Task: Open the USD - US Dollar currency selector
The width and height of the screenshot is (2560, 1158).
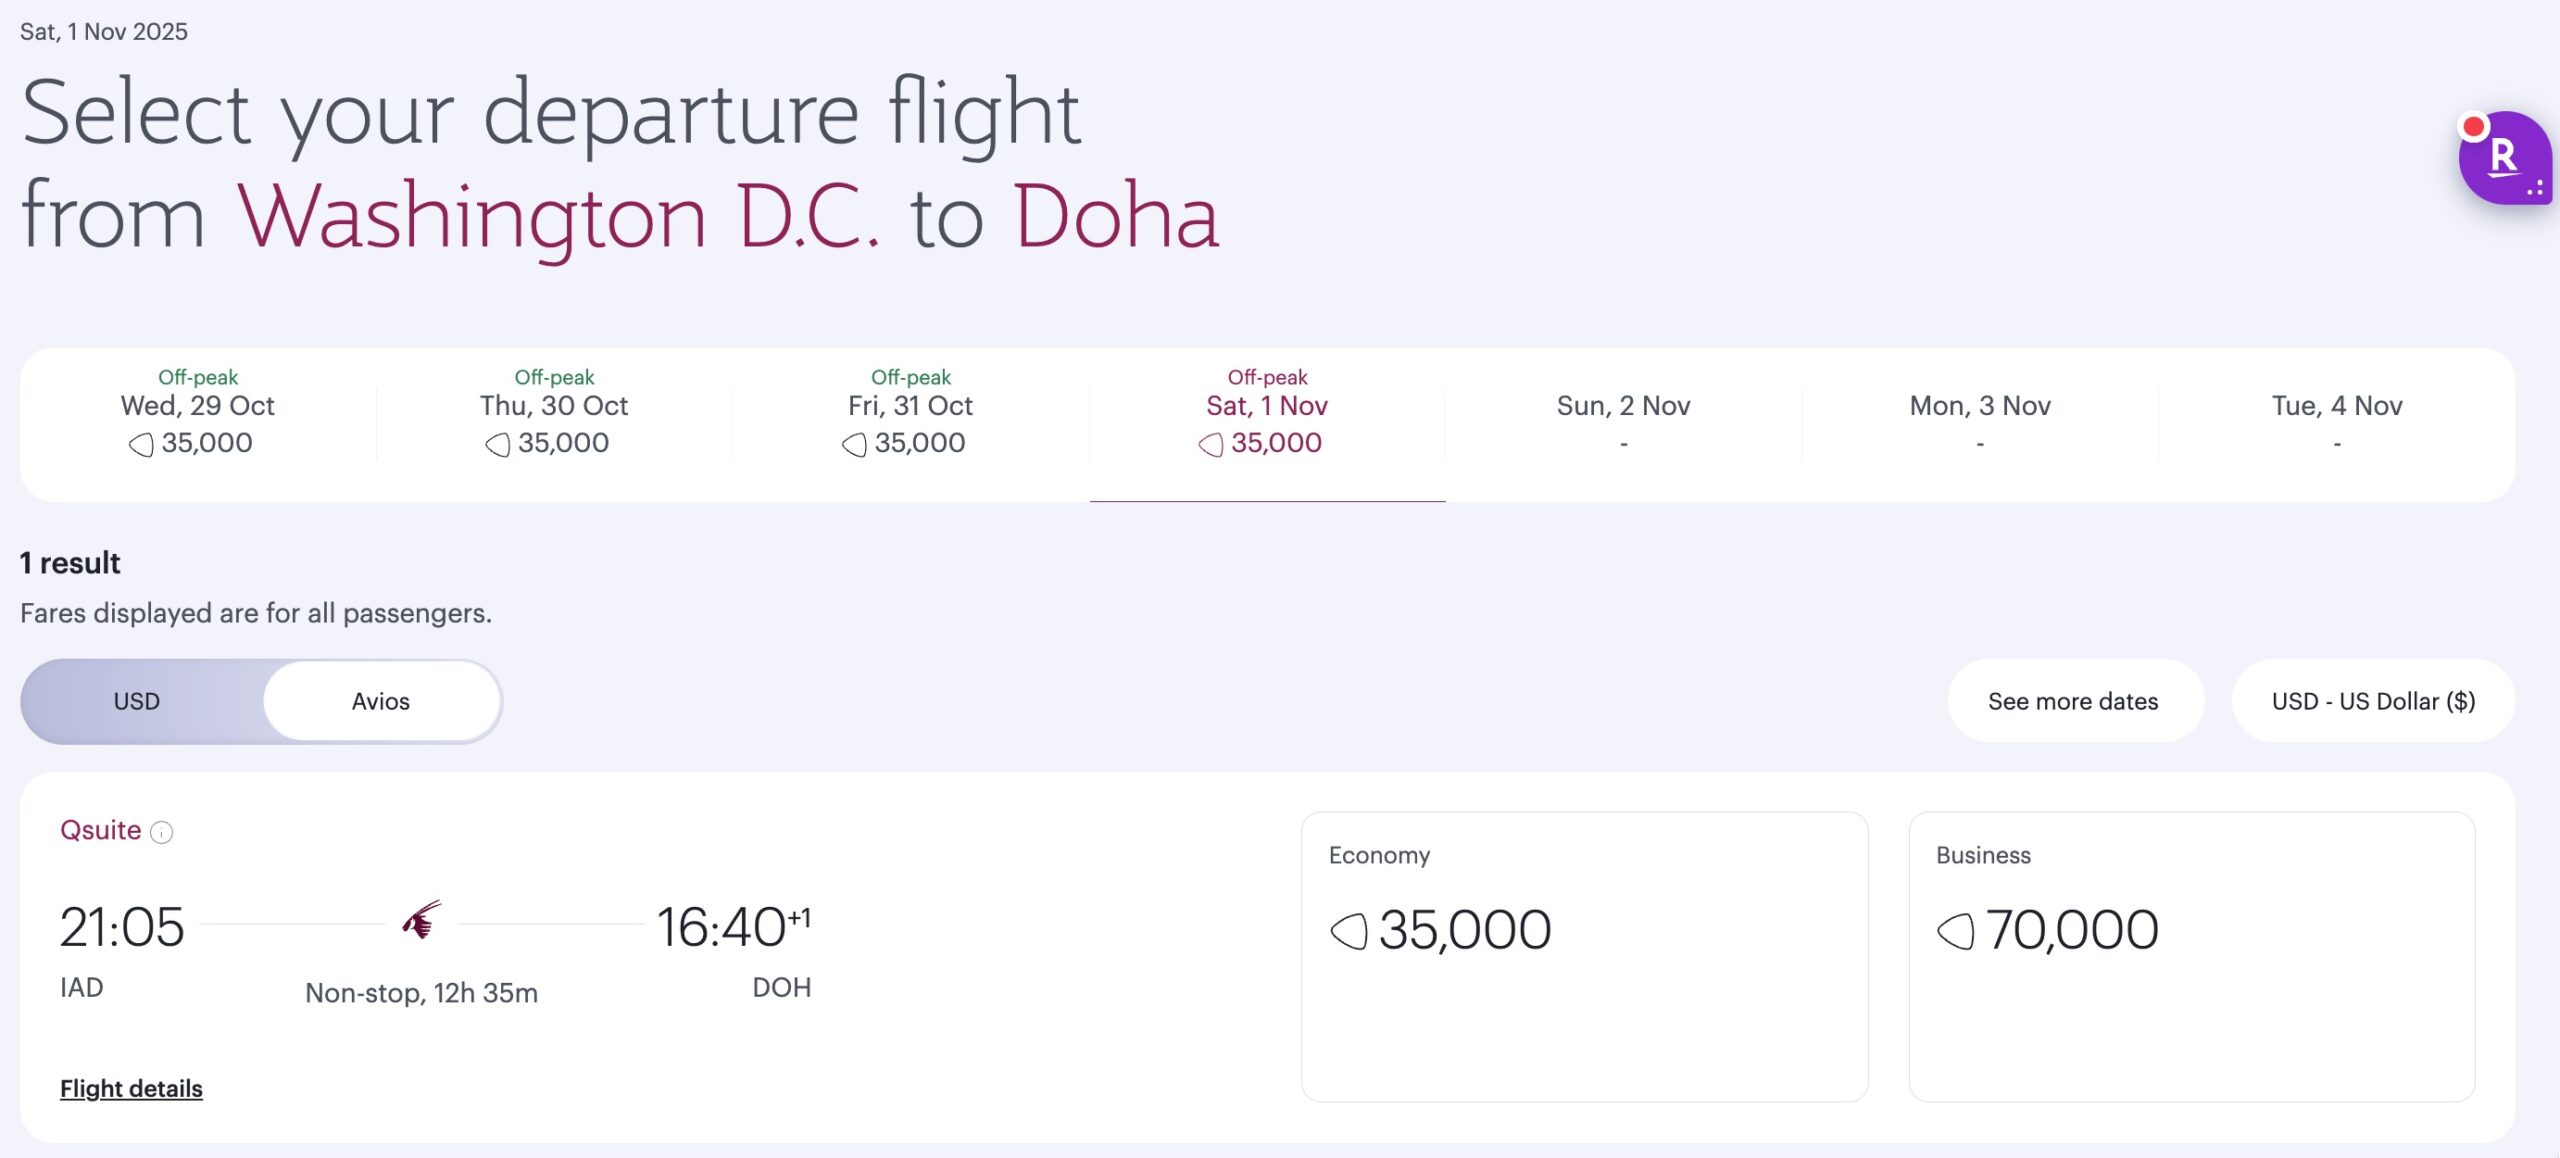Action: click(2371, 701)
